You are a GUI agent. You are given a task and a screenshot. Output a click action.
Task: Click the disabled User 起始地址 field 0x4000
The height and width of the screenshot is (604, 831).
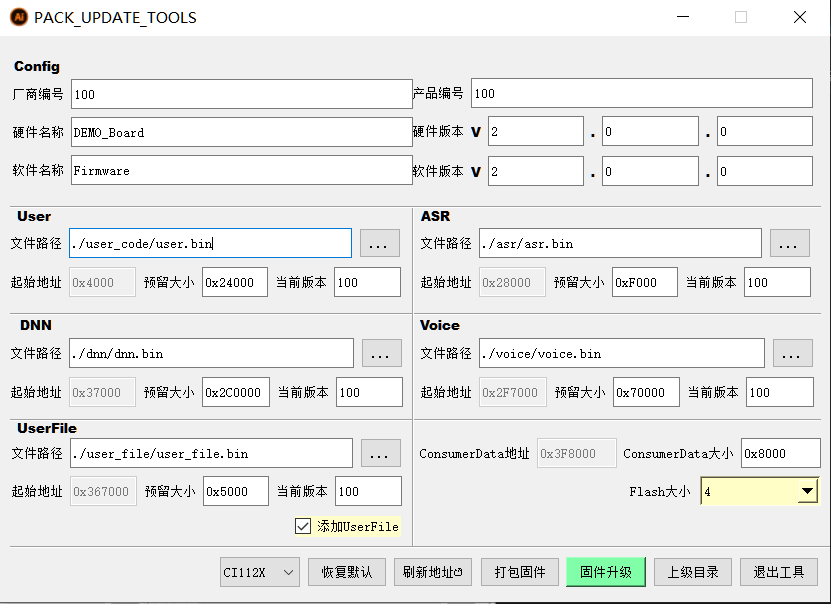[102, 282]
